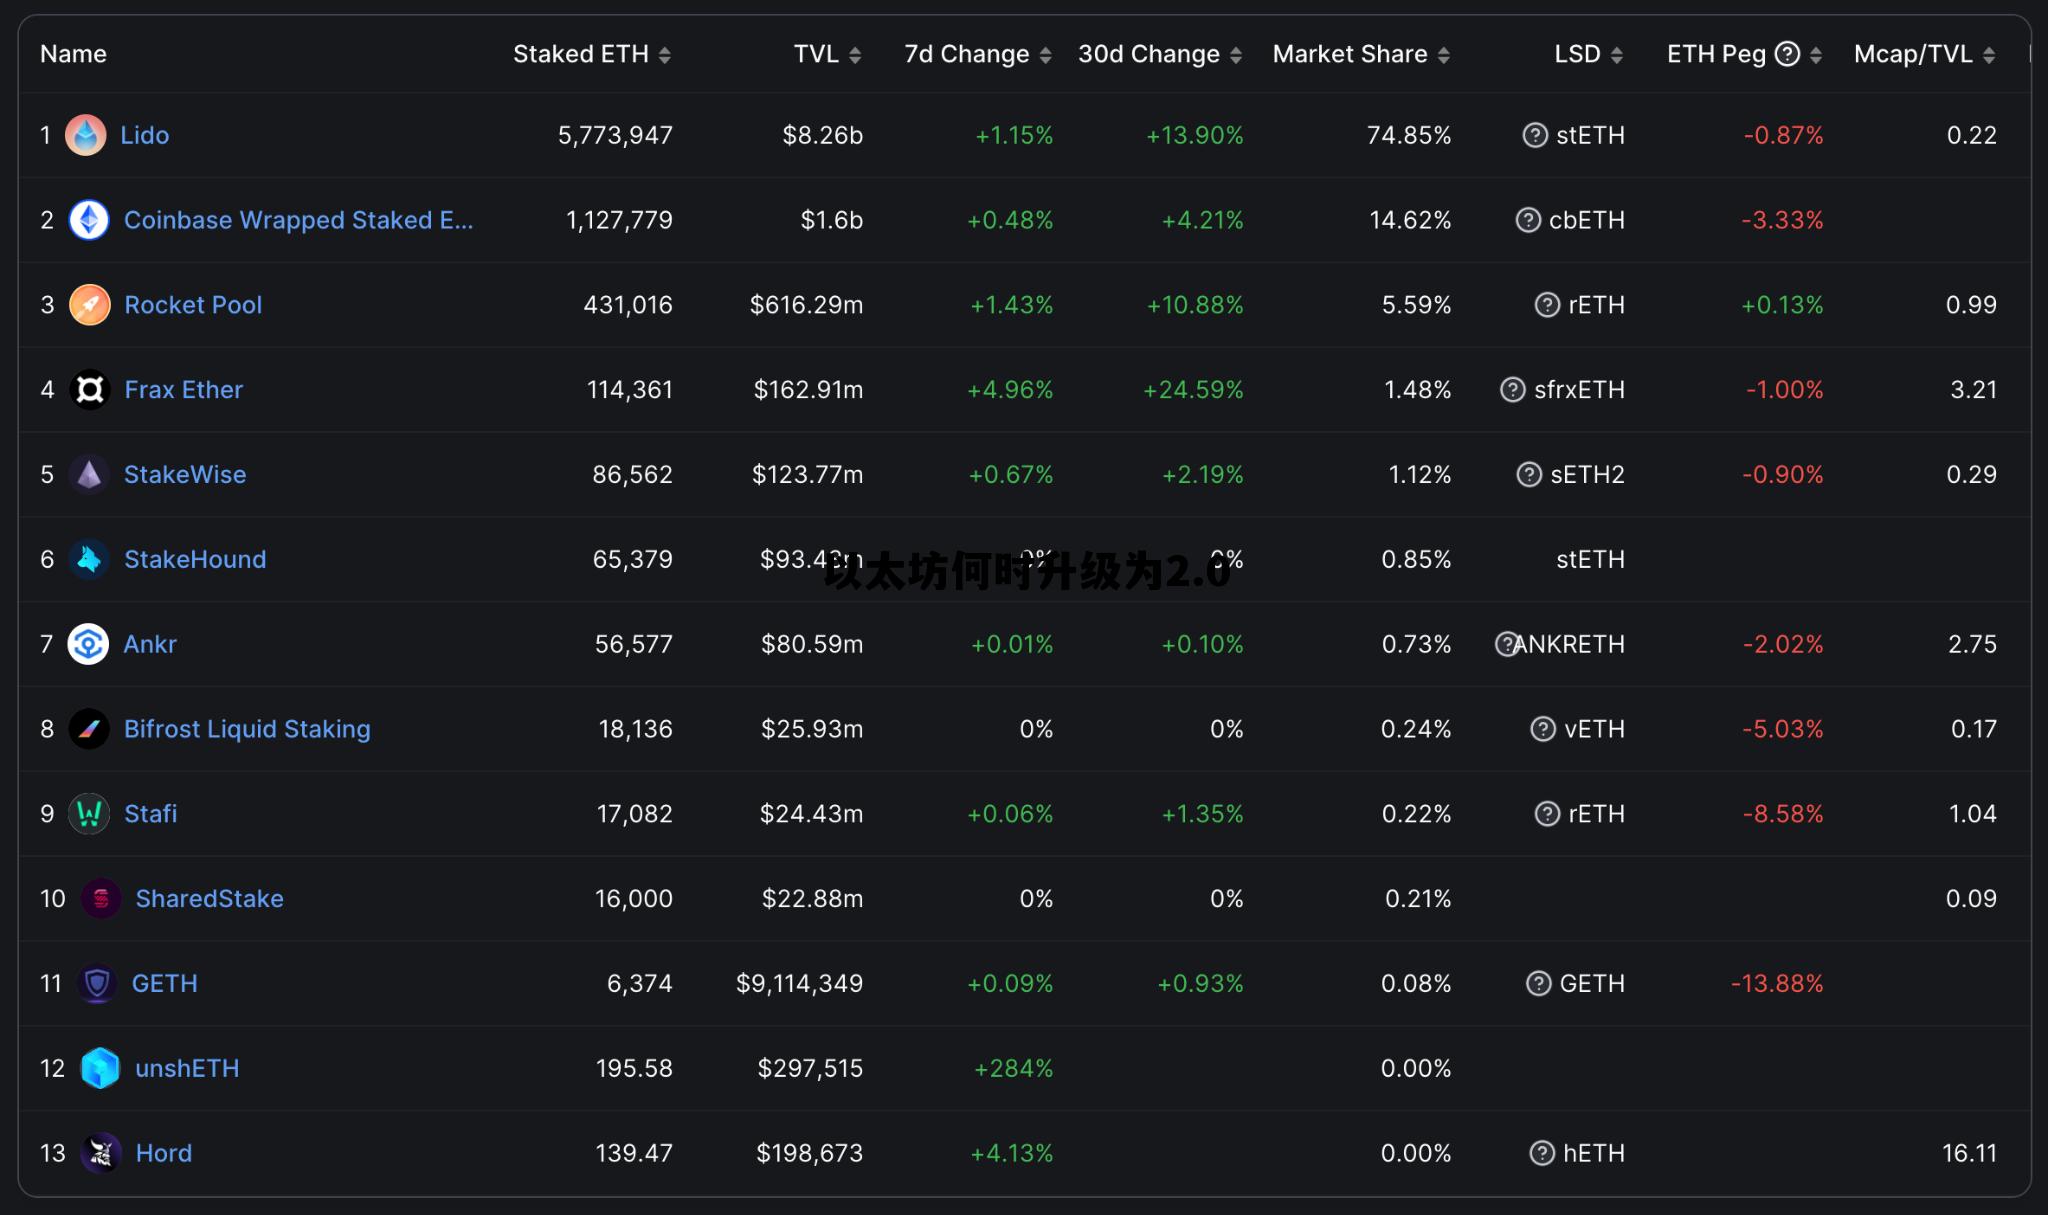This screenshot has height=1215, width=2048.
Task: Click the Frax Ether logo icon
Action: (x=89, y=390)
